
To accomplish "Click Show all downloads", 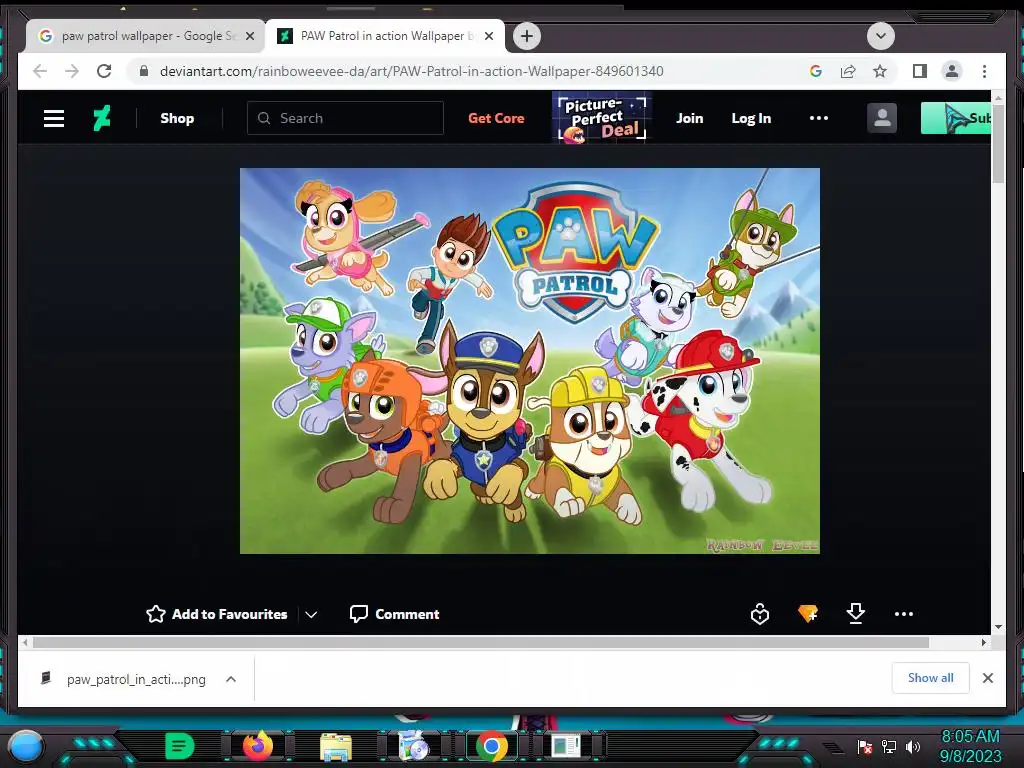I will coord(931,678).
